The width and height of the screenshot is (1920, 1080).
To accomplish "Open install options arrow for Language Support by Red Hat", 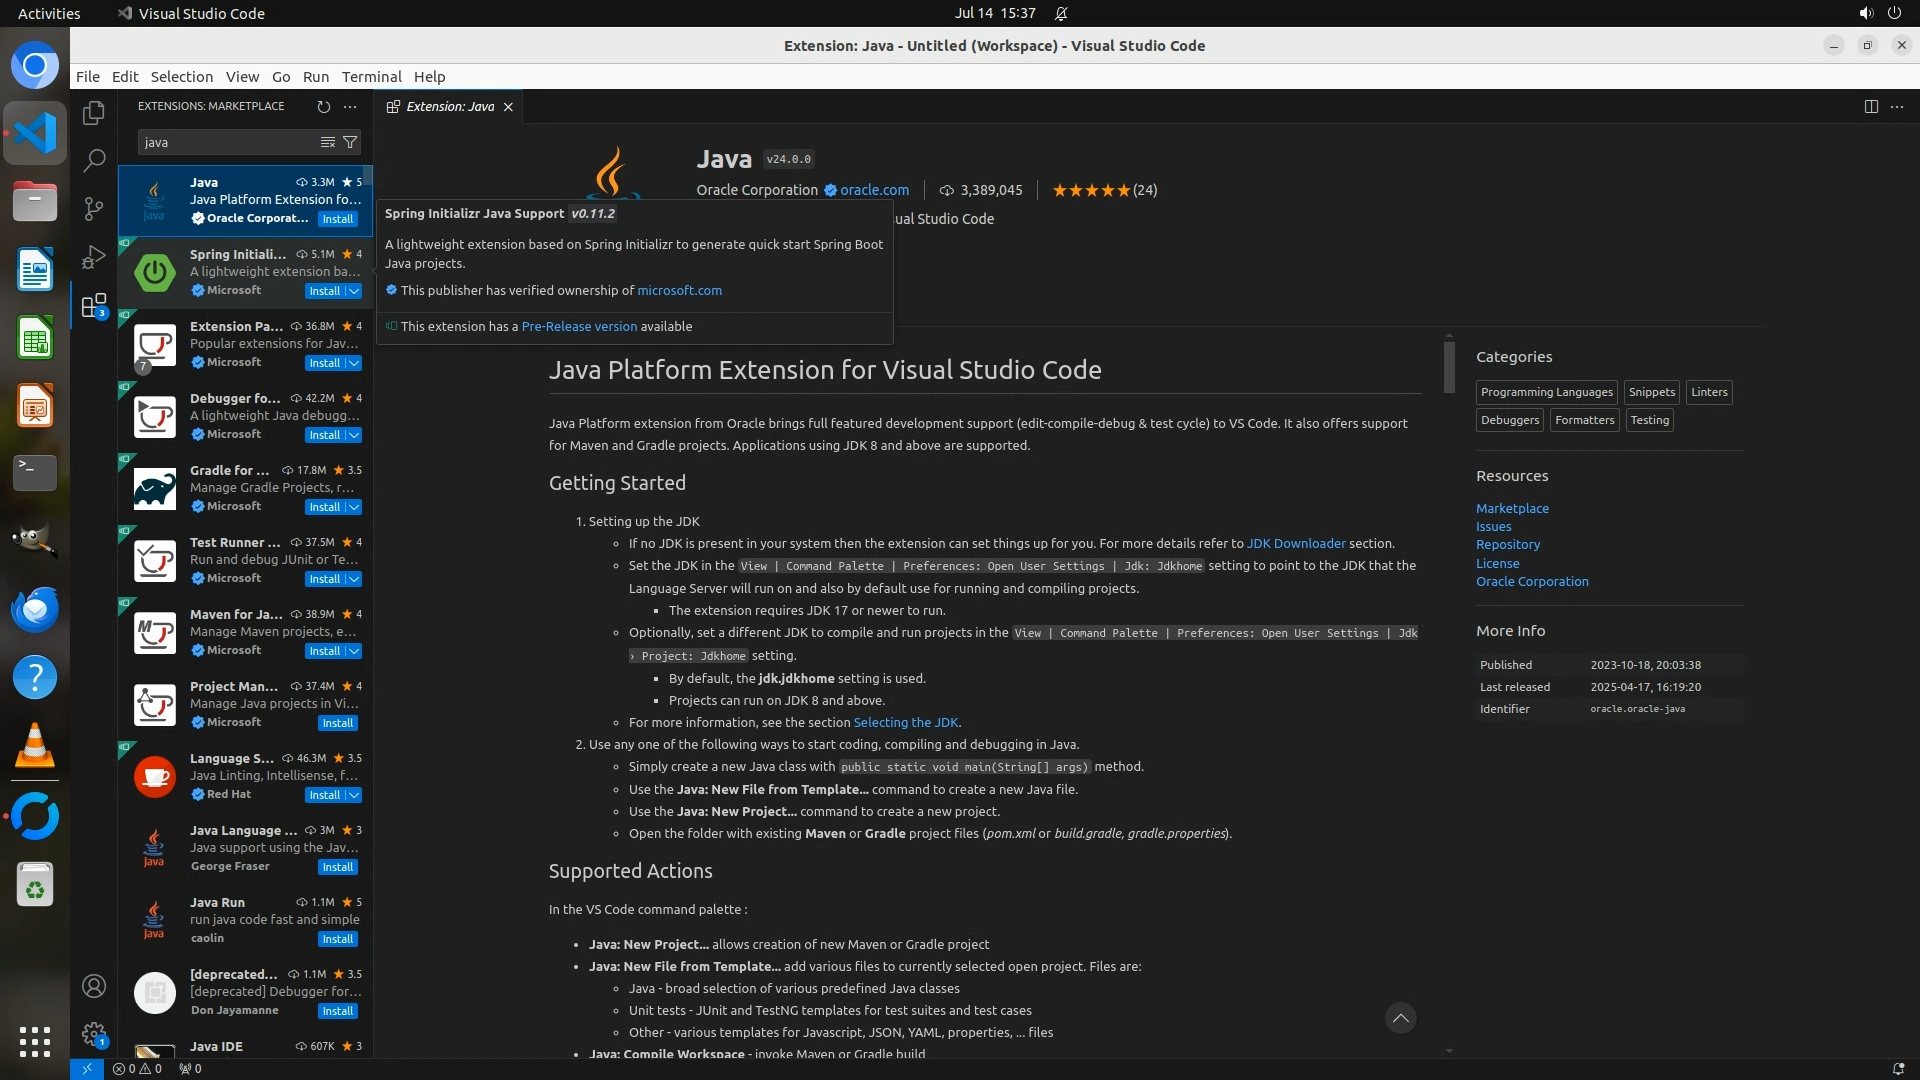I will pyautogui.click(x=354, y=795).
